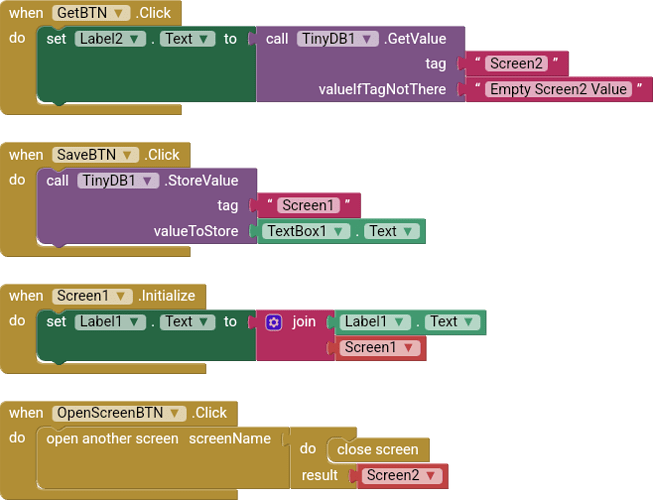Edit the "Screen2" tag text string

(516, 64)
